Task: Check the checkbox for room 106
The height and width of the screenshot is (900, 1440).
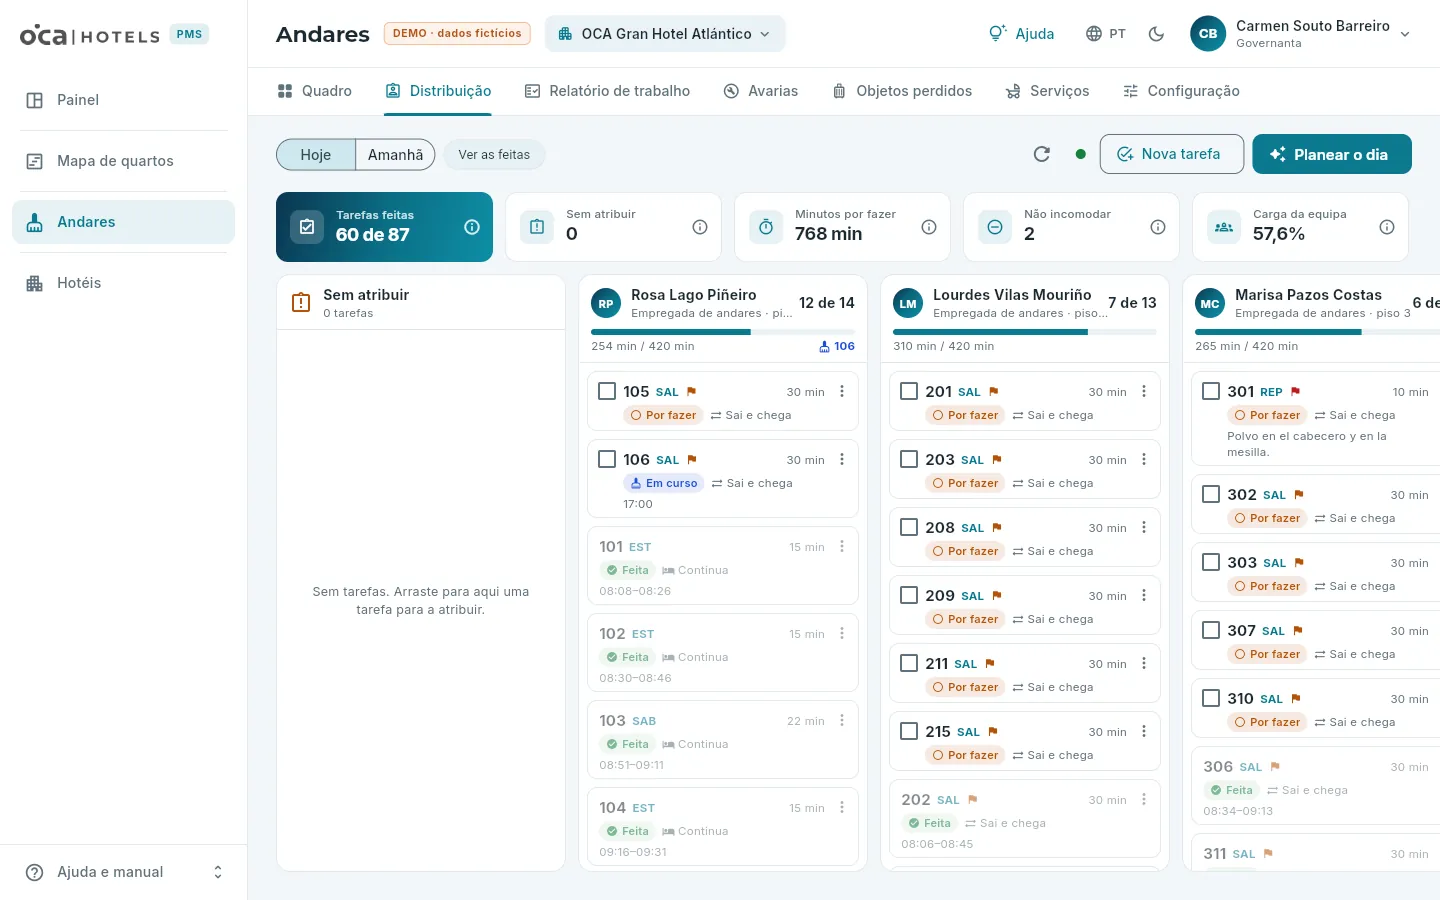Action: (607, 459)
